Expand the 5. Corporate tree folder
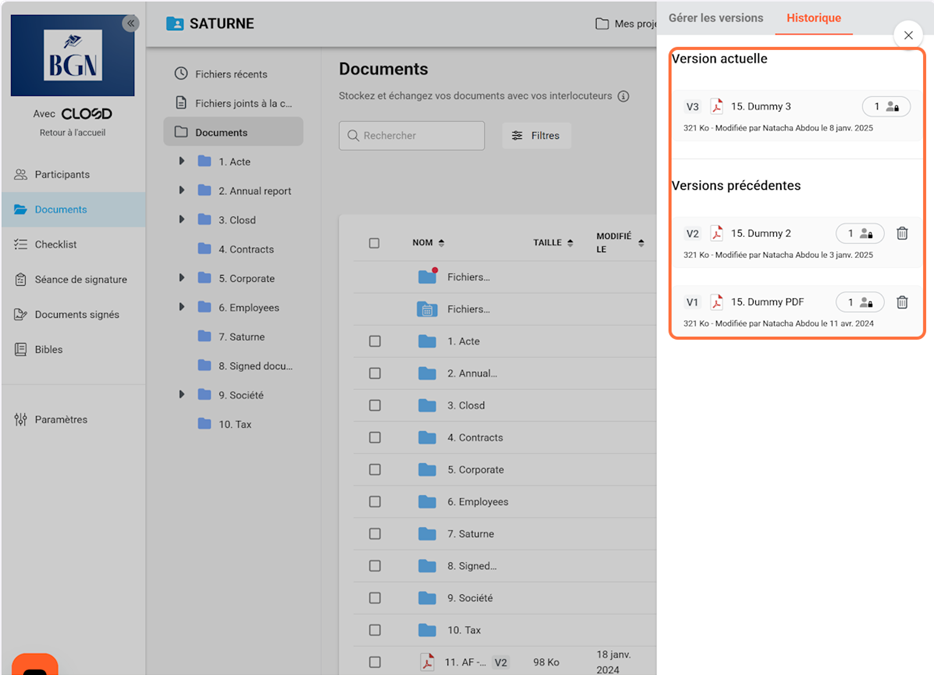Screen dimensions: 934x675 [181, 278]
